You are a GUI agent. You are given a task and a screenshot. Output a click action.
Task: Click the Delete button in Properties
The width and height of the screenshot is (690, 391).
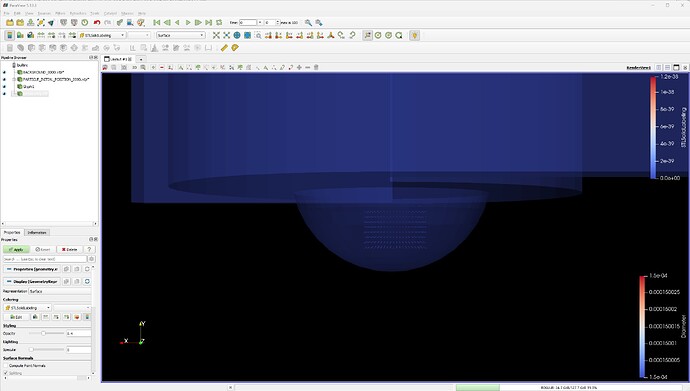[69, 249]
